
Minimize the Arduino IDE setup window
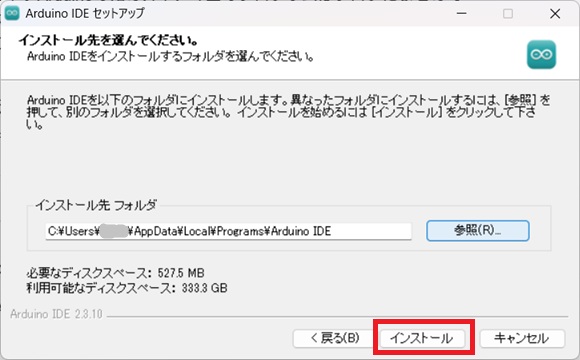[x=461, y=14]
